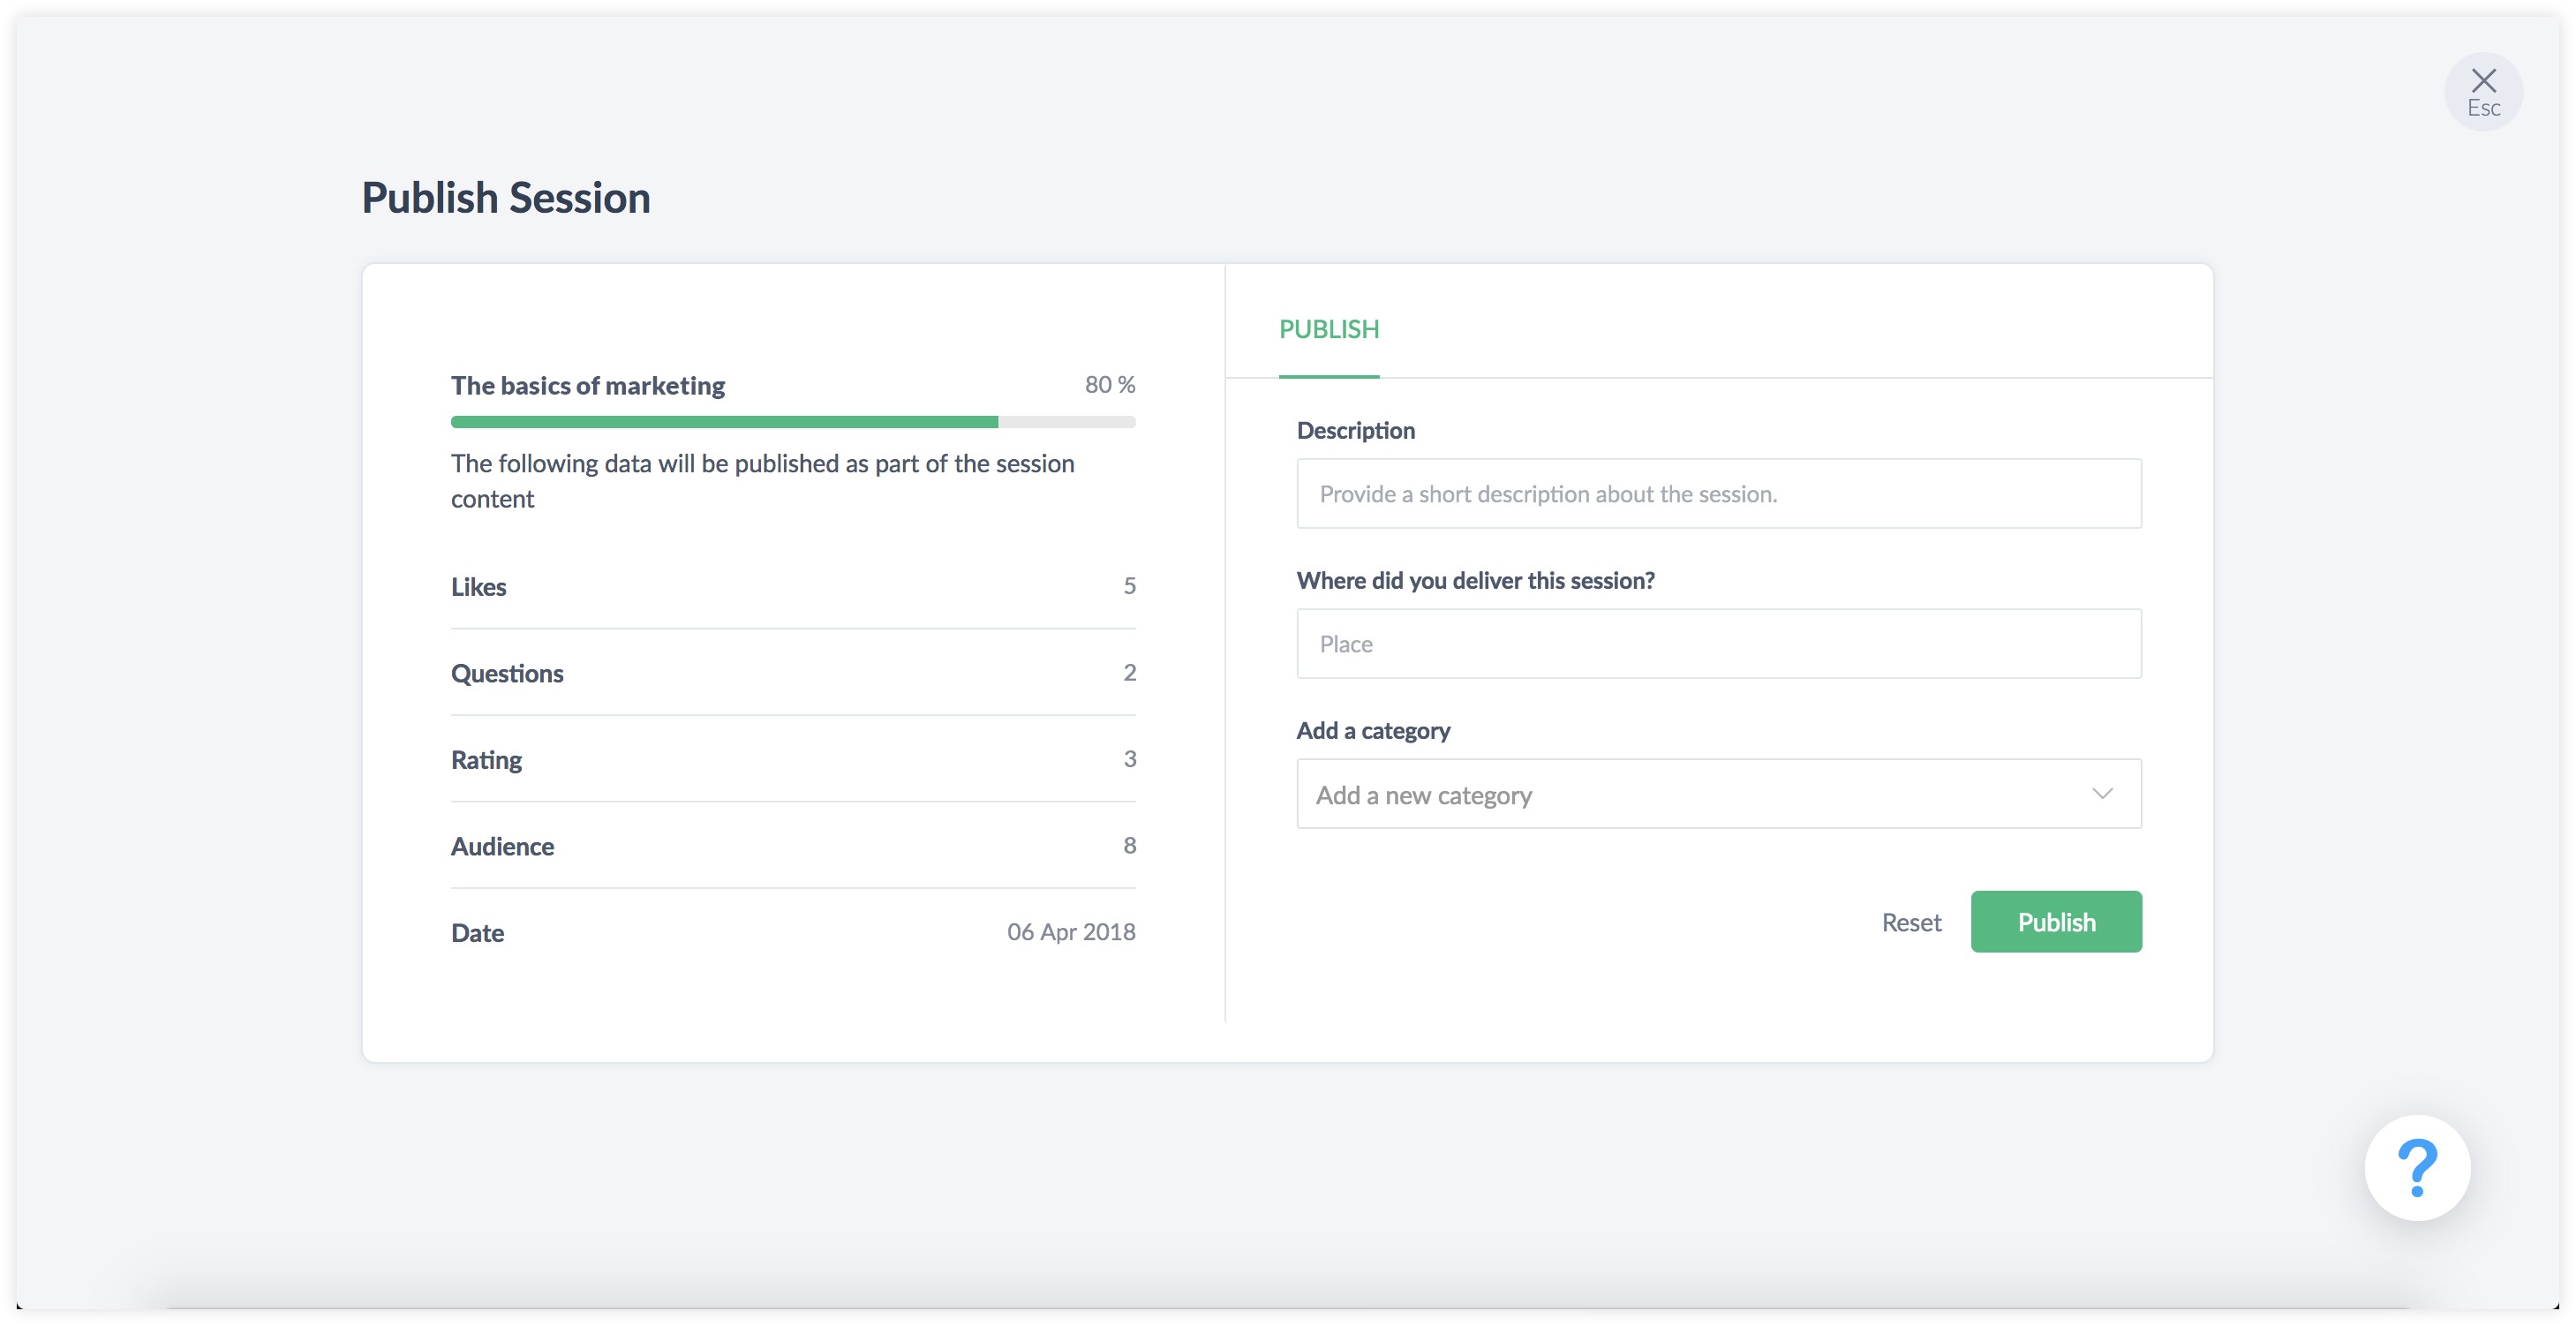Viewport: 2576px width, 1326px height.
Task: Click the Date value 06 Apr 2018
Action: (1070, 932)
